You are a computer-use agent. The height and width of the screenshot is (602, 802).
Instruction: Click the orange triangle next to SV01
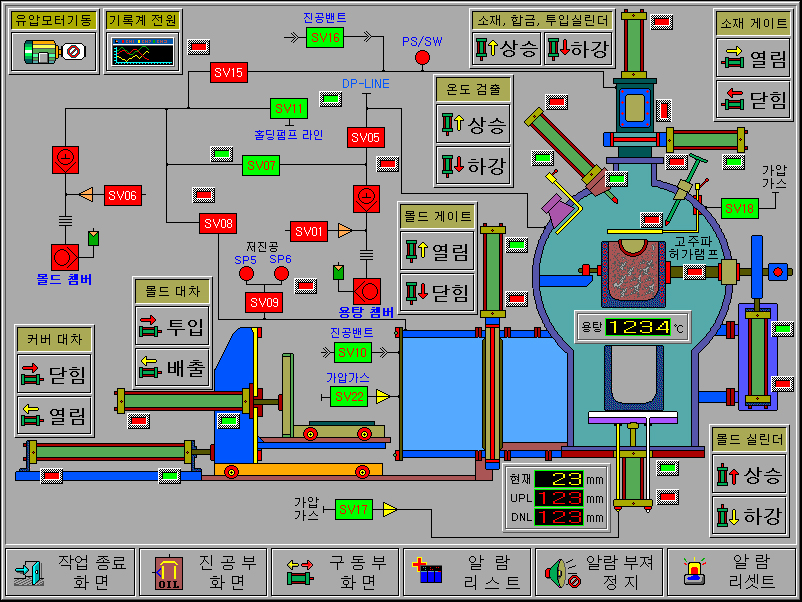(x=345, y=231)
